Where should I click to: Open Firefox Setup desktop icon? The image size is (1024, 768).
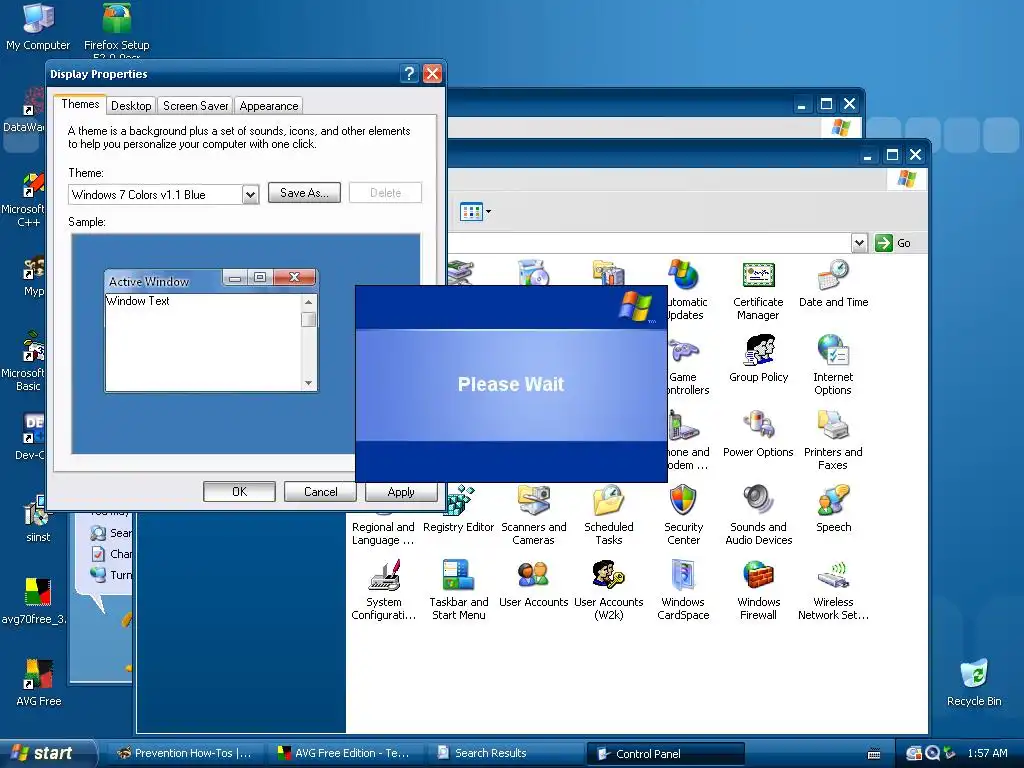click(116, 29)
